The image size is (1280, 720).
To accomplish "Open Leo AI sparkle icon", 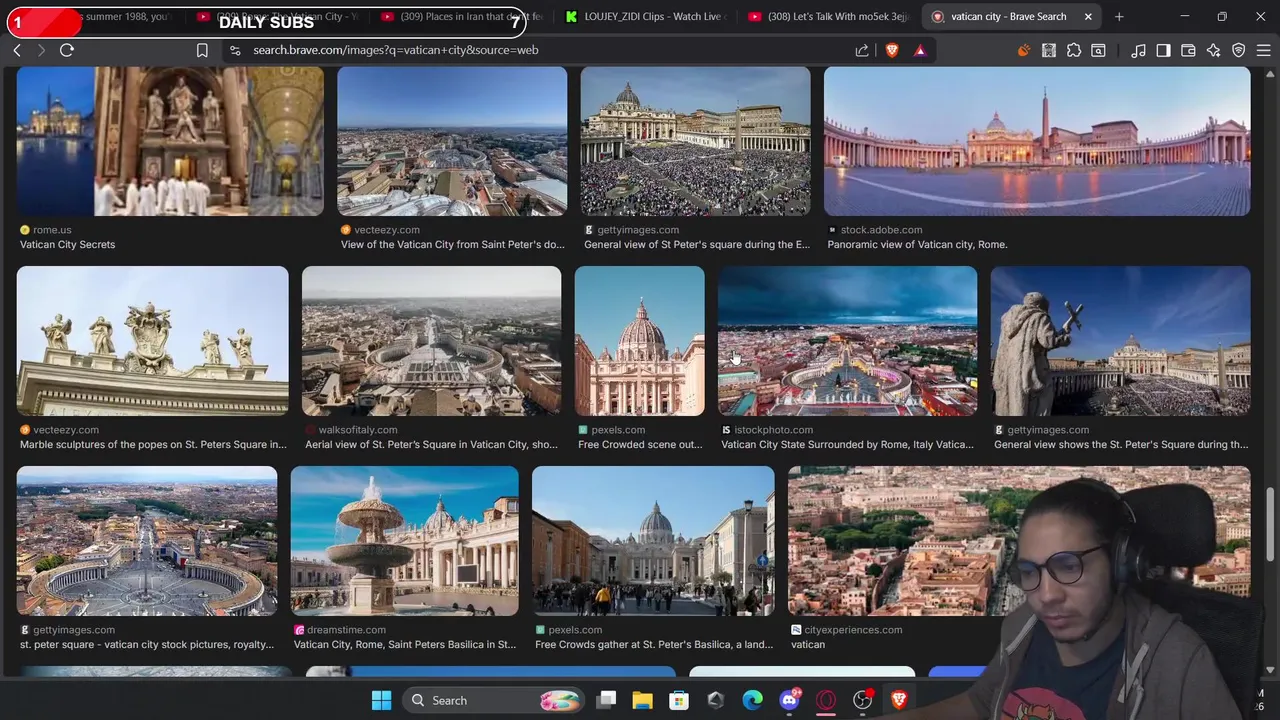I will click(x=1213, y=50).
